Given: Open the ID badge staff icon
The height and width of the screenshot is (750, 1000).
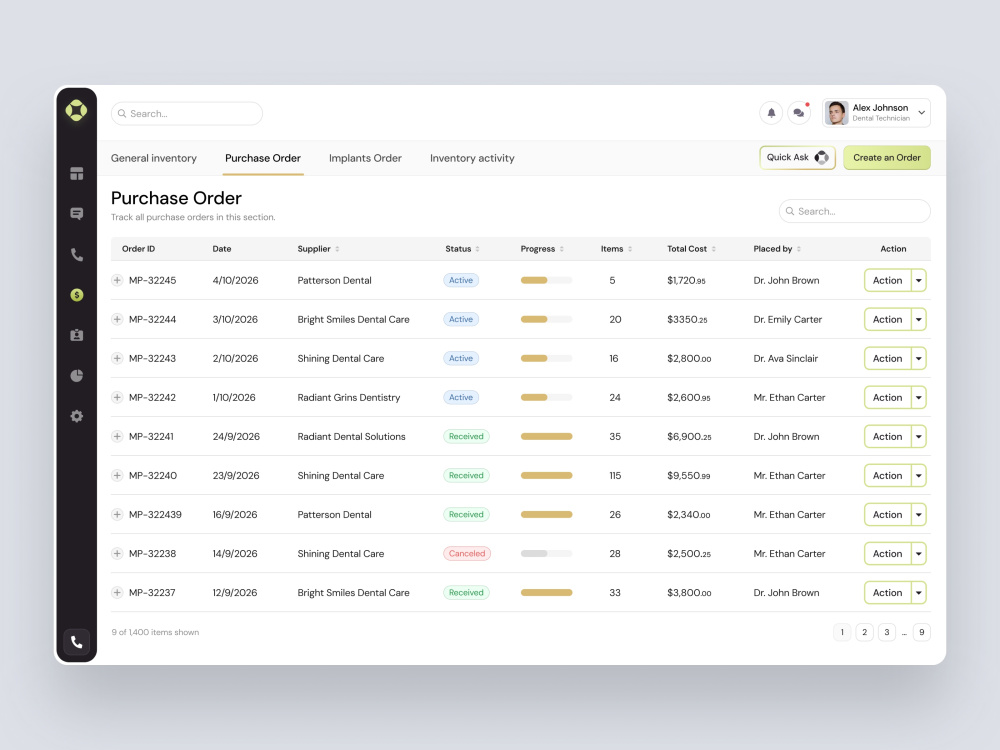Looking at the screenshot, I should coord(77,335).
